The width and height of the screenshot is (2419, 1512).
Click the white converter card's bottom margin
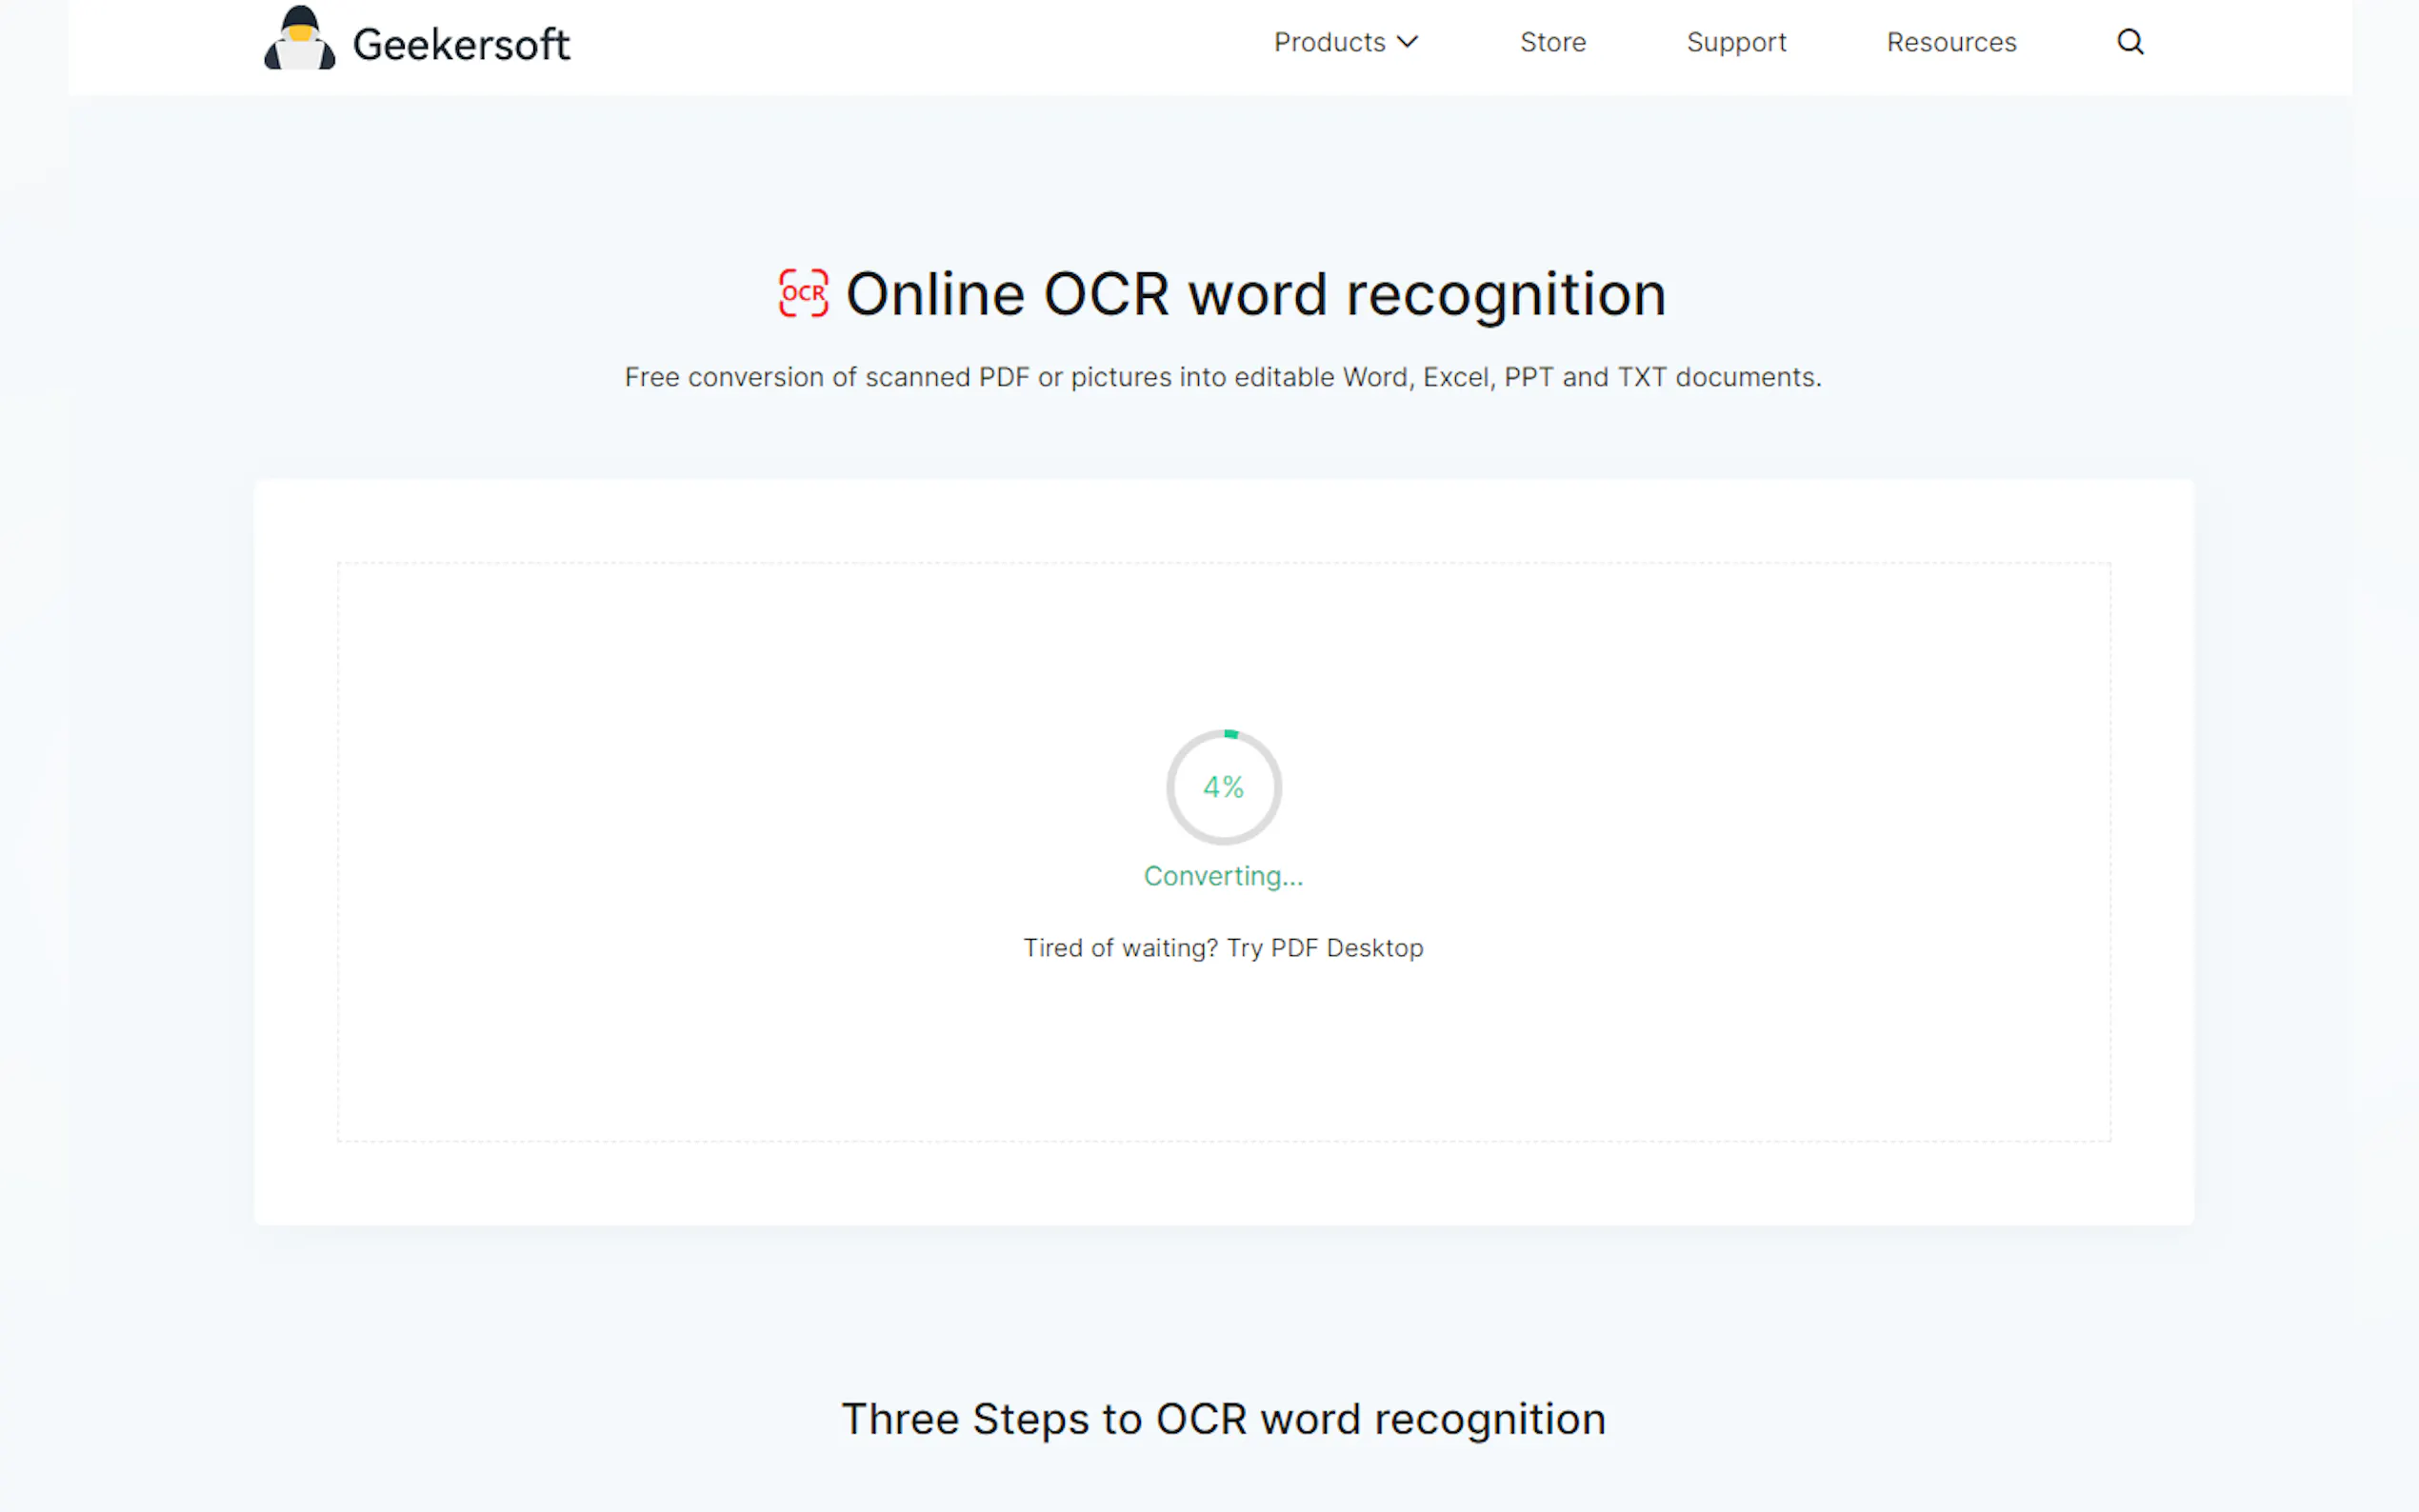pos(1223,1184)
